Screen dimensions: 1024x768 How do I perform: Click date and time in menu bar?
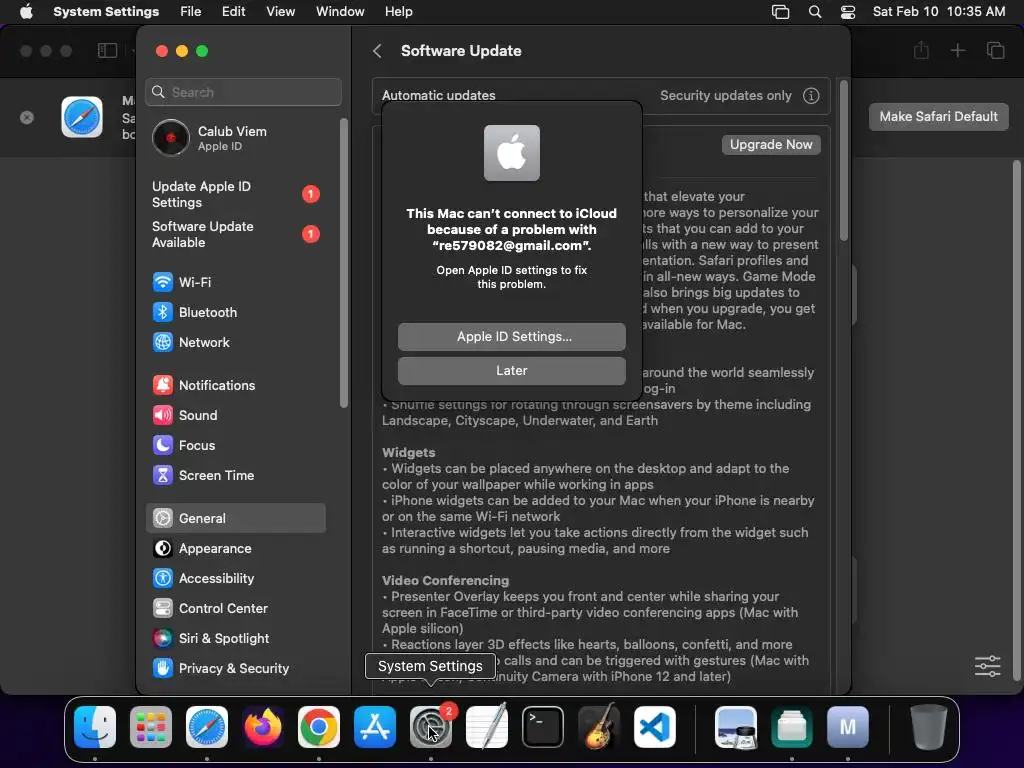[938, 12]
